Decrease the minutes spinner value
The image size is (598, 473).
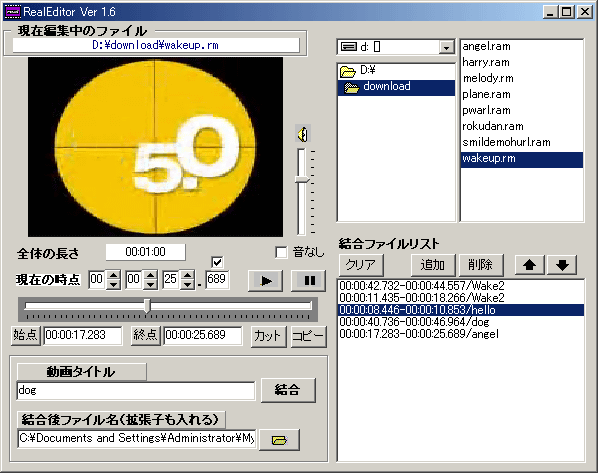150,285
